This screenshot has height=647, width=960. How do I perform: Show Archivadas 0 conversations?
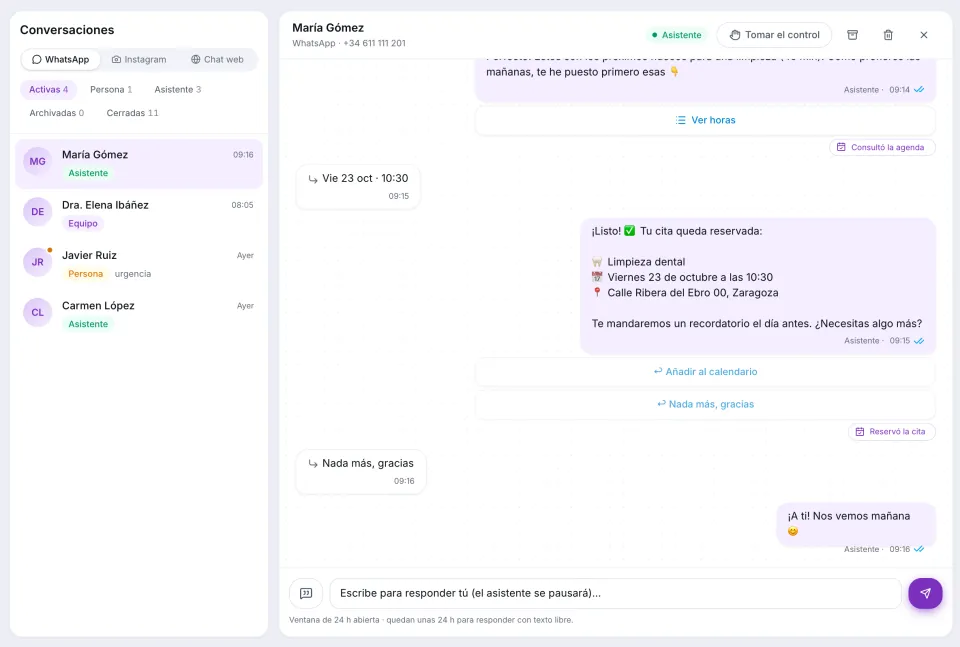click(x=57, y=113)
